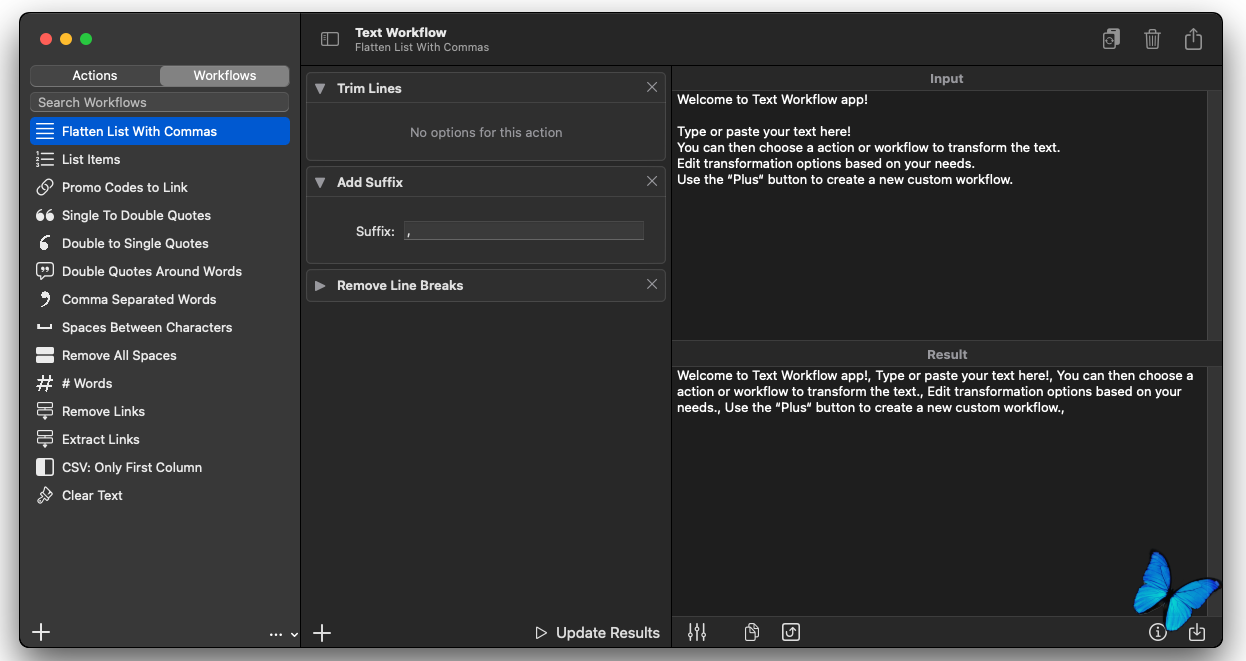Select the Remove Links workflow
Viewport: 1246px width, 661px height.
[160, 411]
